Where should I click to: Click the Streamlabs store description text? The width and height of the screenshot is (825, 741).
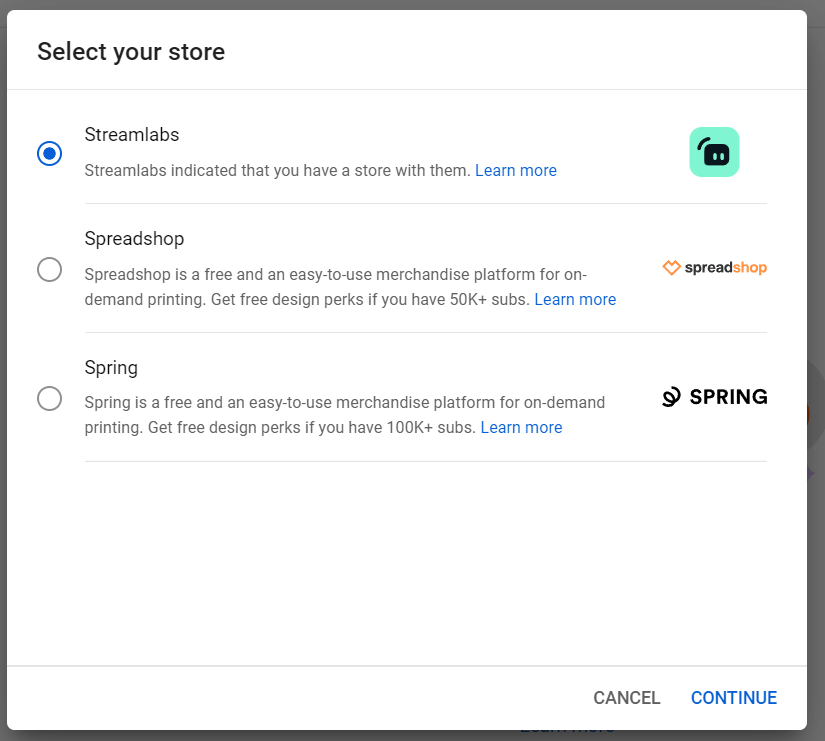277,171
